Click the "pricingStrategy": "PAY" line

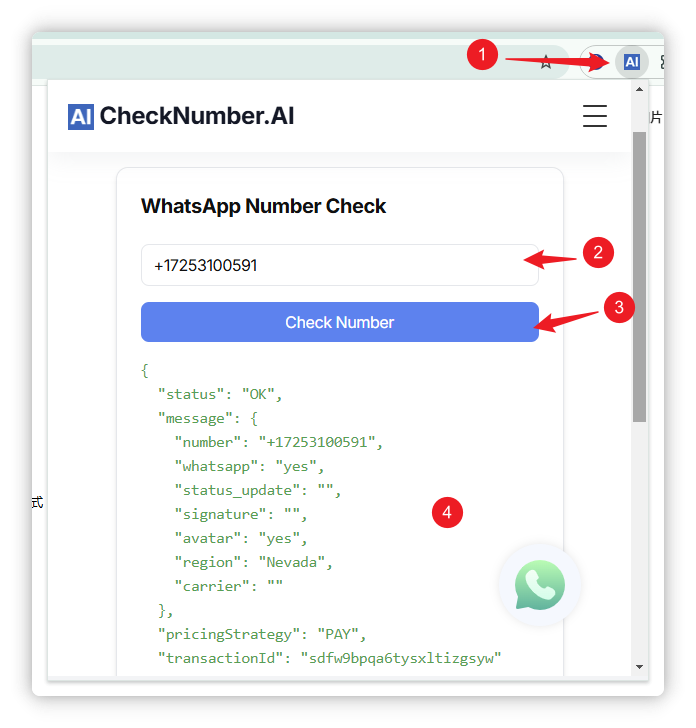(x=262, y=634)
